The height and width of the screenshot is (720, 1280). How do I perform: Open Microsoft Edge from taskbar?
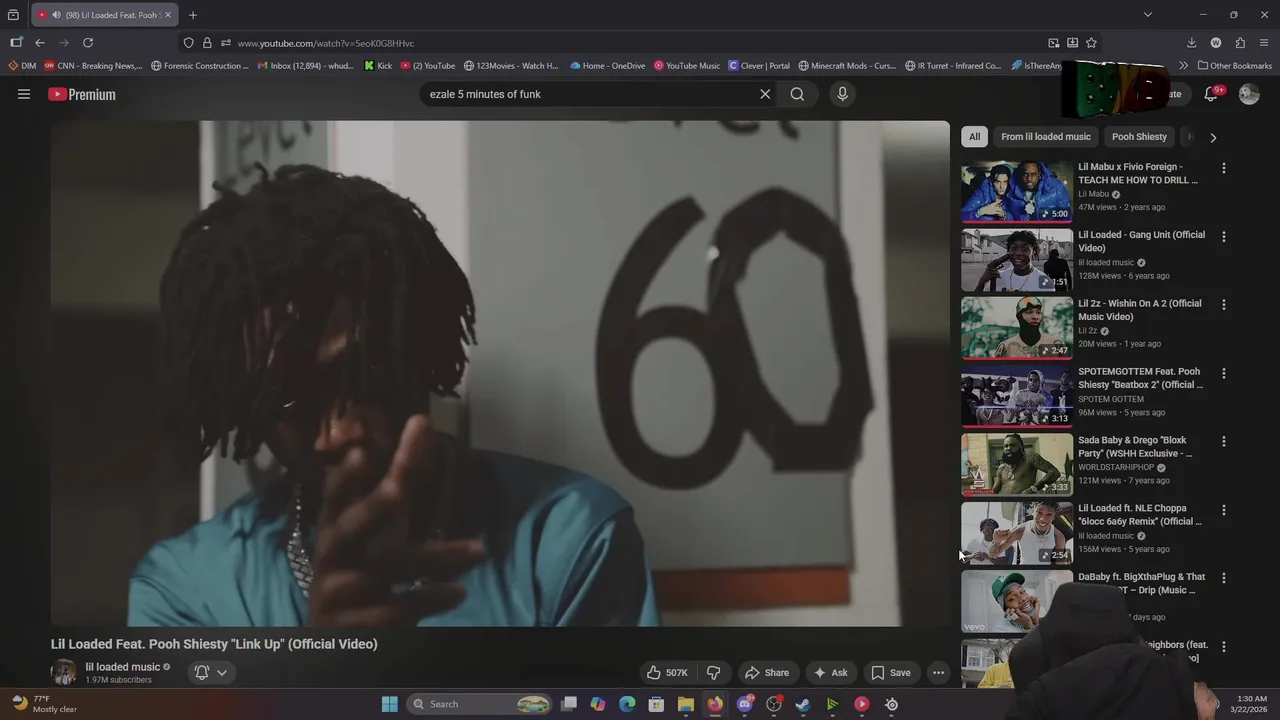tap(627, 704)
